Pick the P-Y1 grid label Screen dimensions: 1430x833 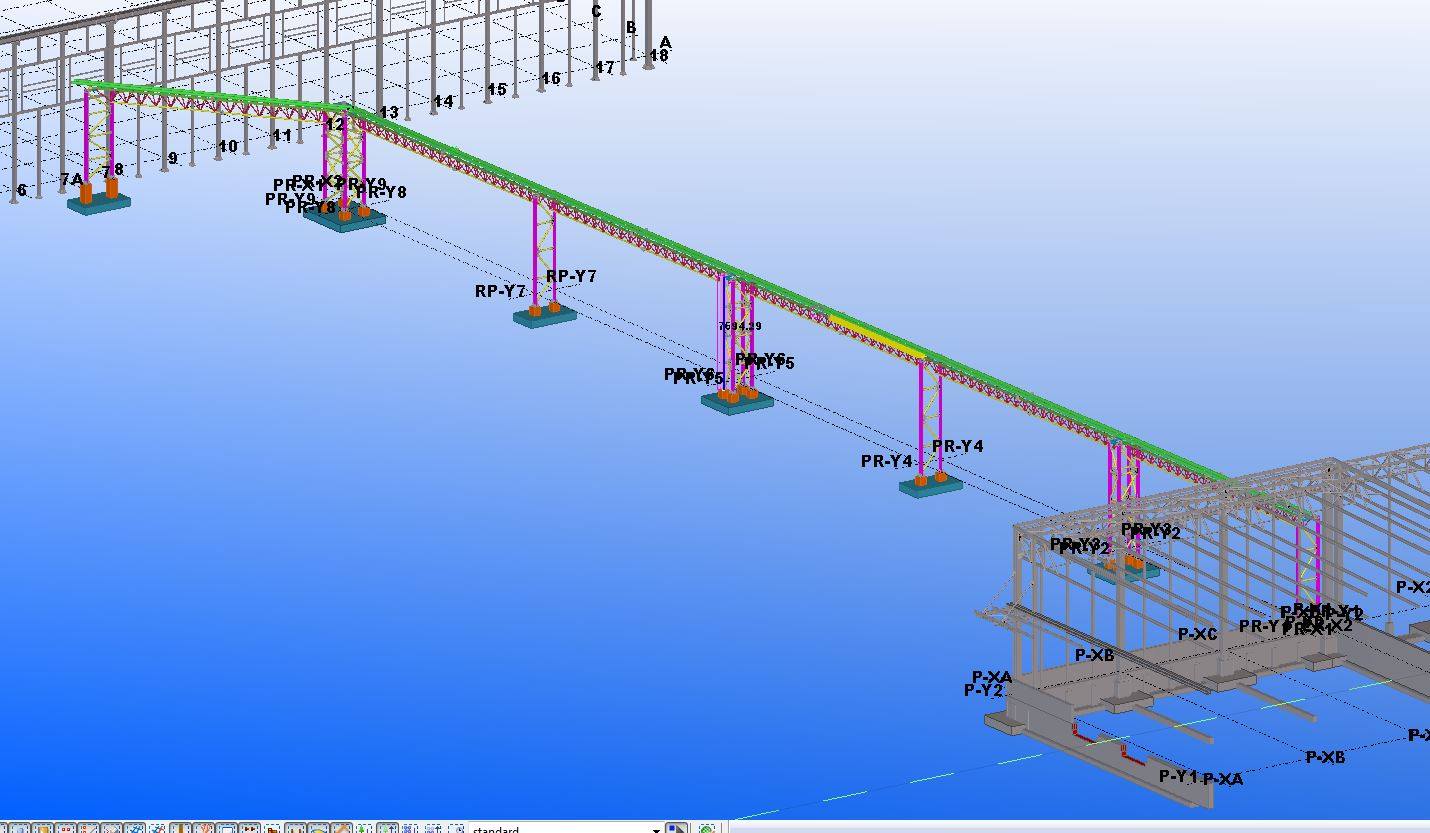1178,776
